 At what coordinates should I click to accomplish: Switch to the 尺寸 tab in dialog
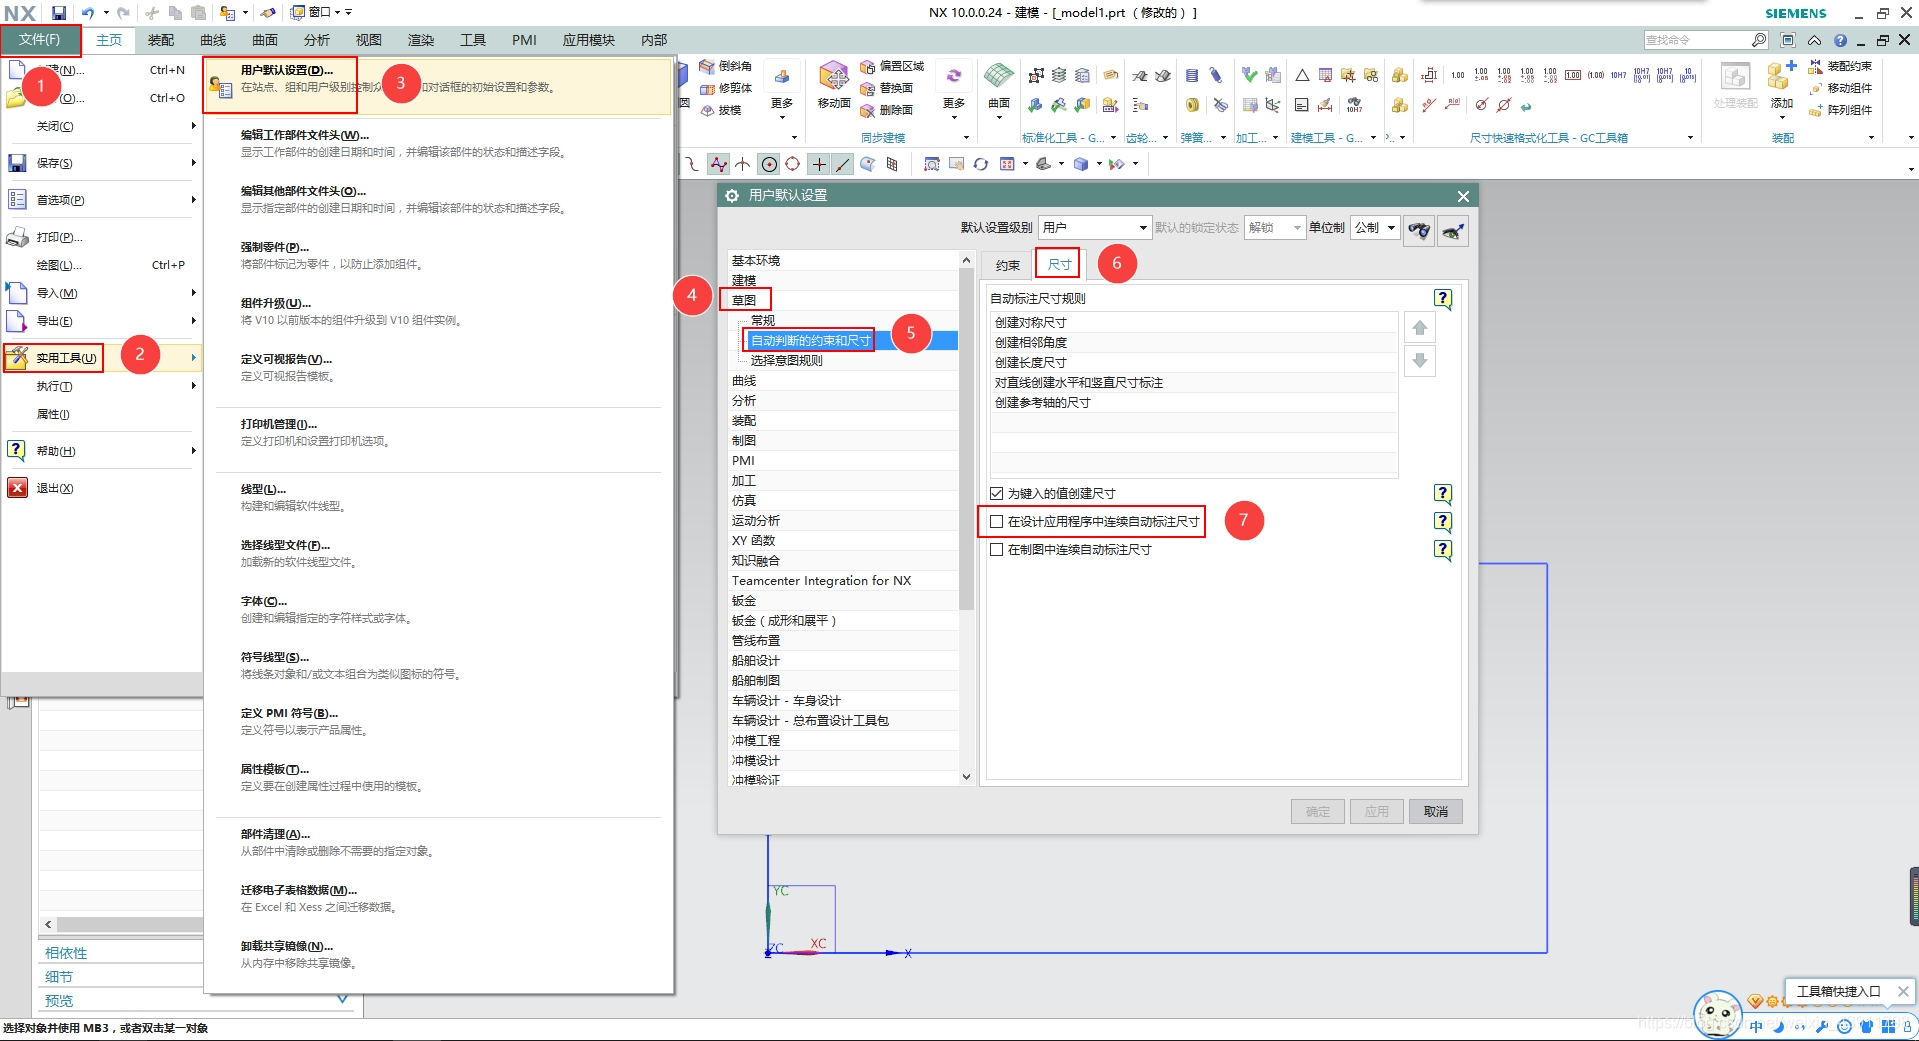point(1059,264)
